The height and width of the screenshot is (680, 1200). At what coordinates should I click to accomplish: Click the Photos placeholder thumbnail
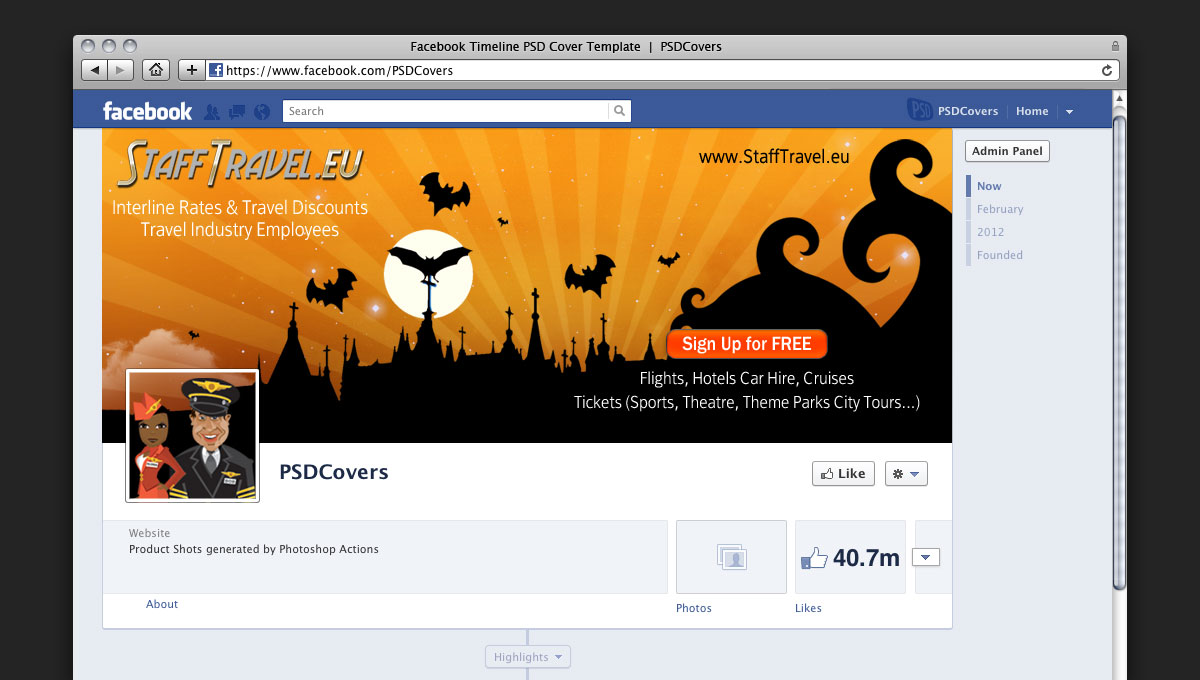tap(732, 557)
